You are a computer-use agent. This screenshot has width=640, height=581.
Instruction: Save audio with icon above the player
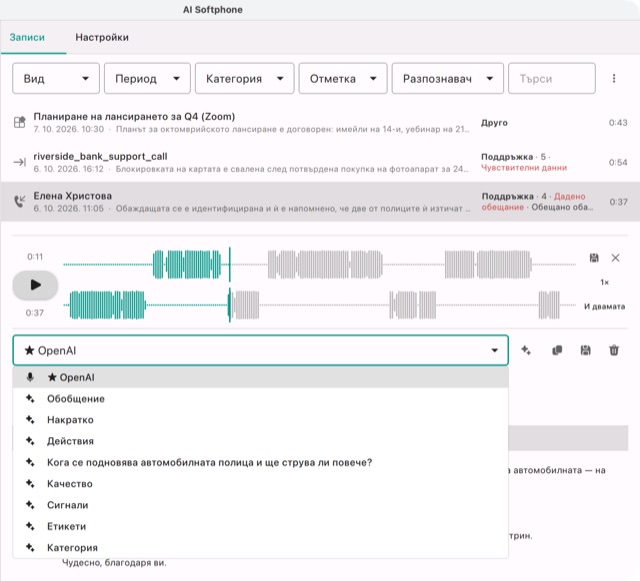594,258
